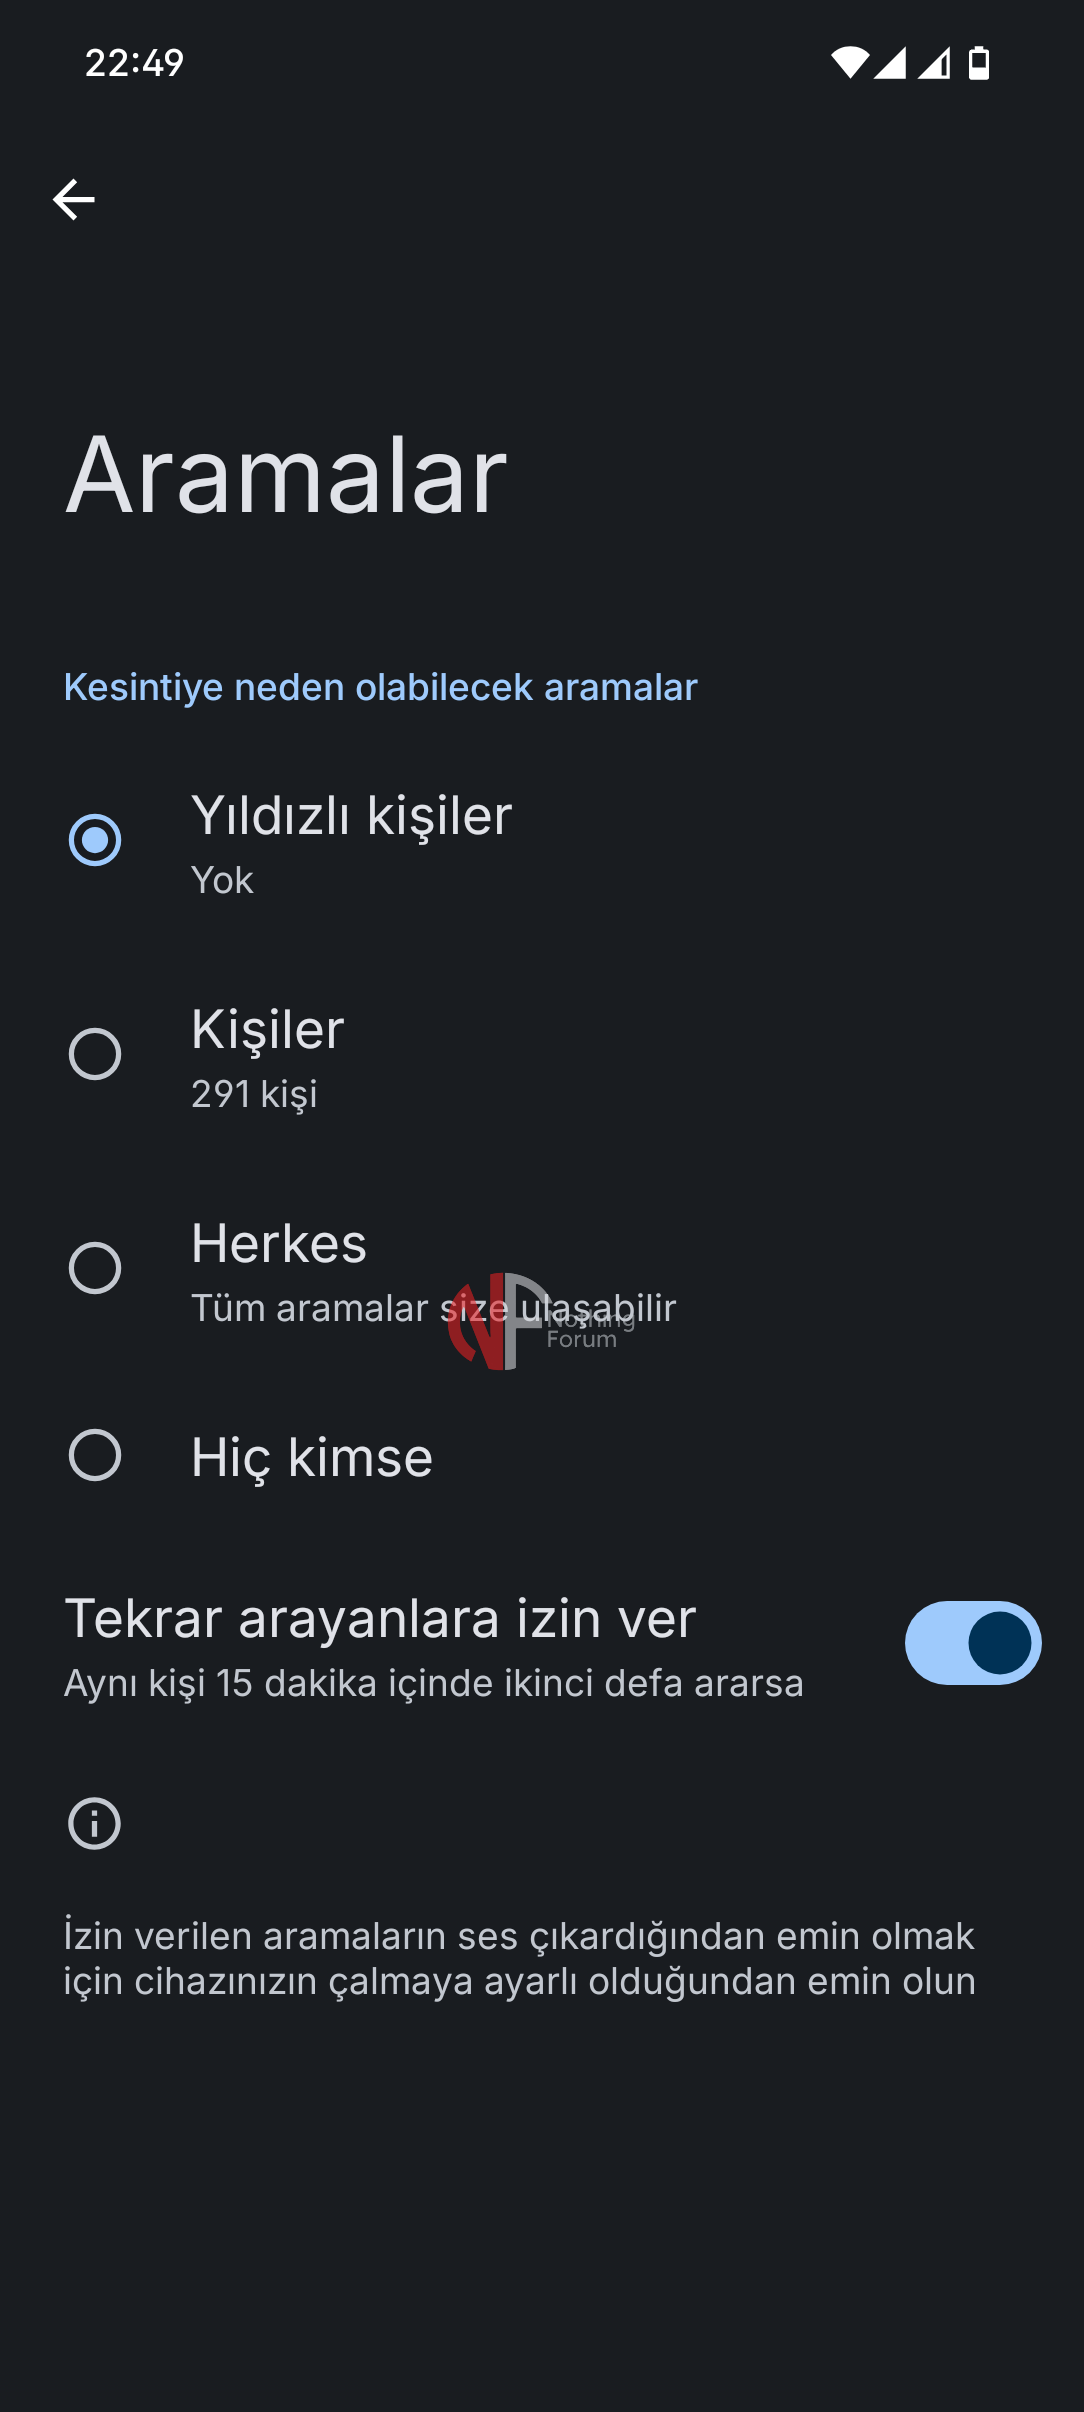Disable the Tekrar arayanlara izin ver switch
The width and height of the screenshot is (1084, 2412).
pos(972,1643)
